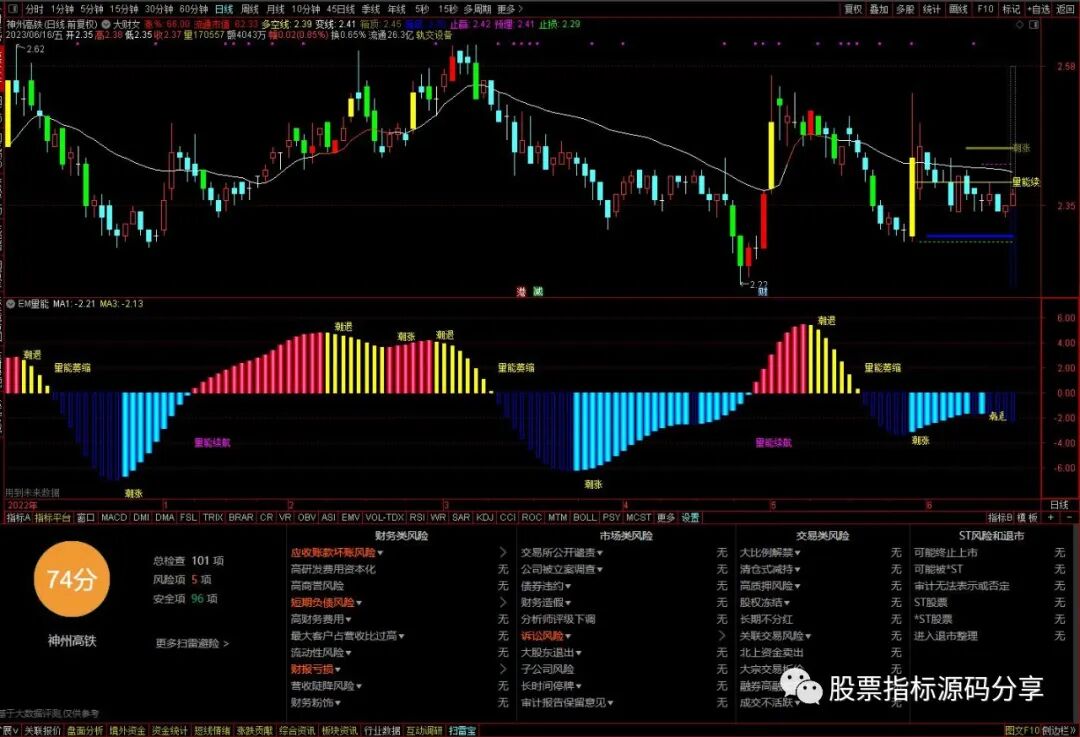This screenshot has height=737, width=1080.
Task: Click the 神州高铁 stock name label
Action: pyautogui.click(x=72, y=641)
